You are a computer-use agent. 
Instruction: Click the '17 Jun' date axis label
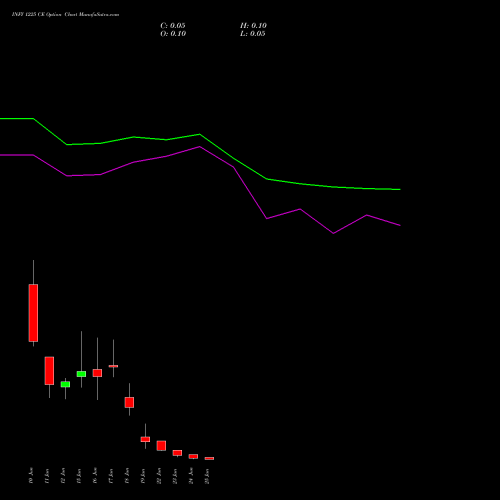pyautogui.click(x=111, y=476)
